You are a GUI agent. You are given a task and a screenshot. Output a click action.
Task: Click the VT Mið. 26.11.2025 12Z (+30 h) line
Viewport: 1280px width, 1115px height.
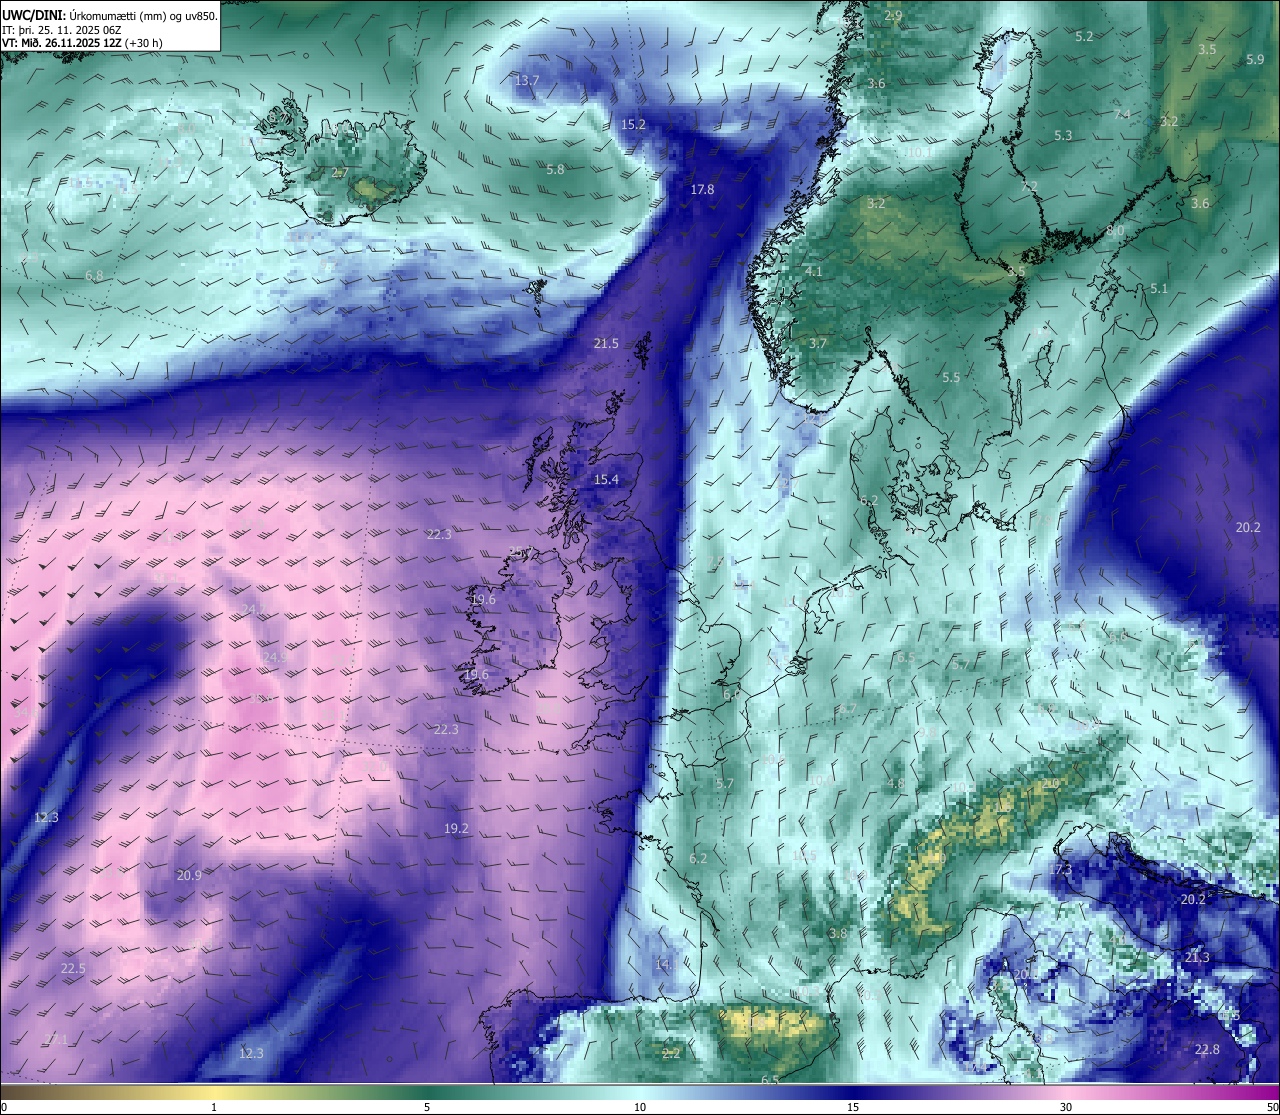click(x=82, y=43)
